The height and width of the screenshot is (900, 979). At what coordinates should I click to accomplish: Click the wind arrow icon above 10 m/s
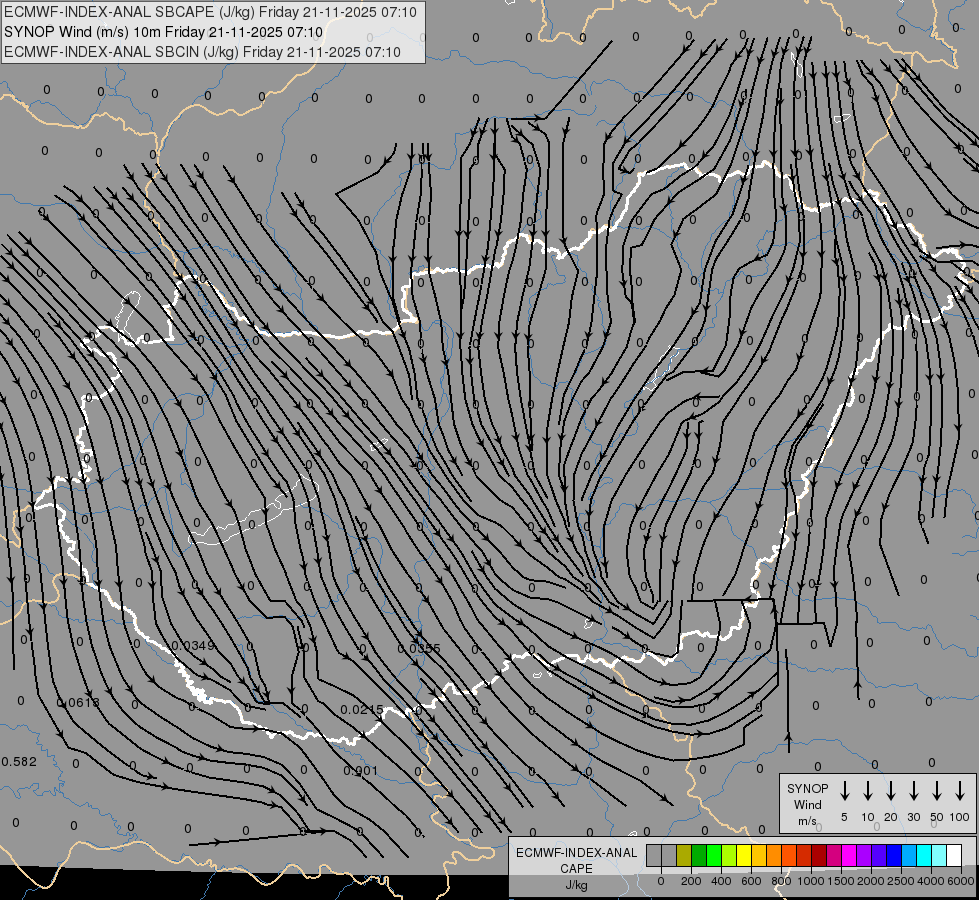pyautogui.click(x=867, y=791)
